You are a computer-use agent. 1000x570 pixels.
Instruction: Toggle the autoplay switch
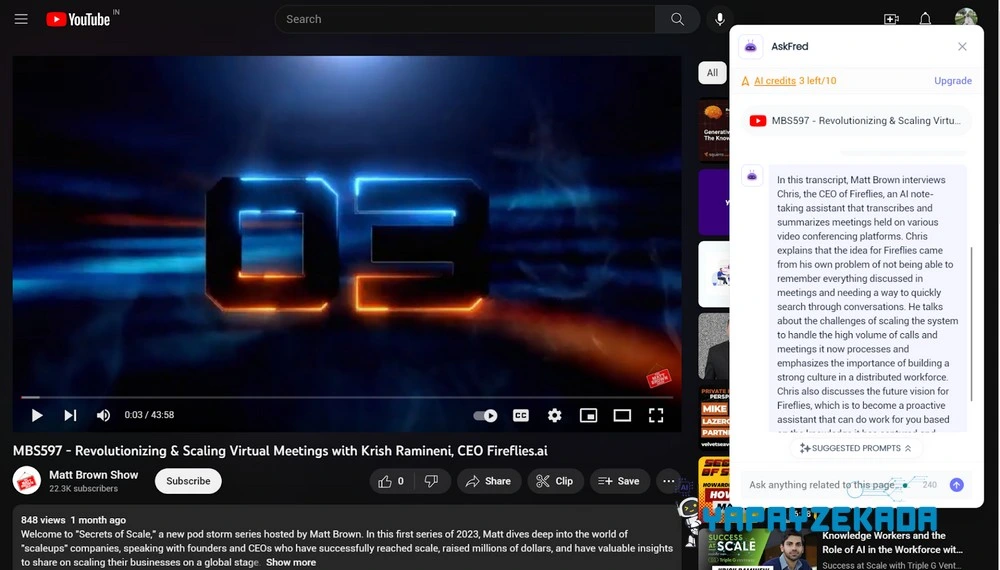[485, 415]
